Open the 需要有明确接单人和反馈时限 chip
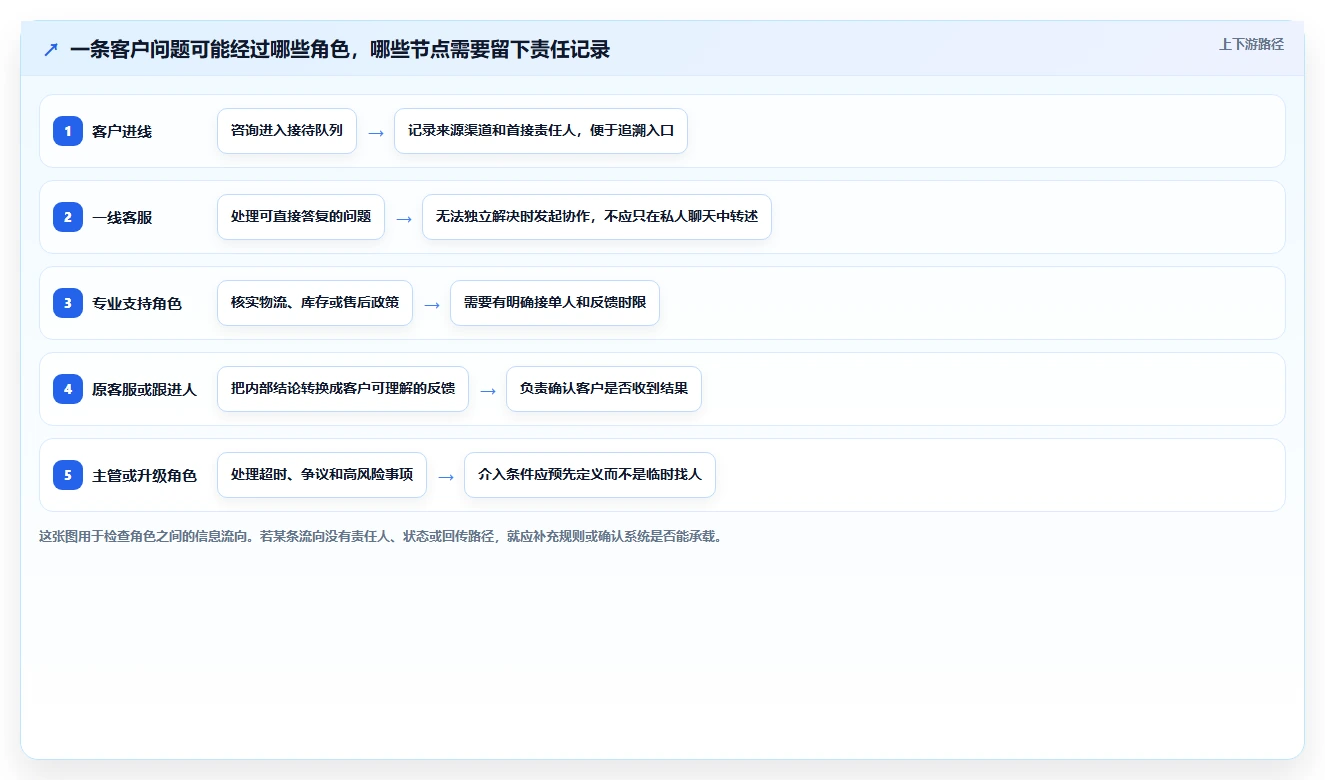This screenshot has width=1325, height=780. tap(555, 303)
